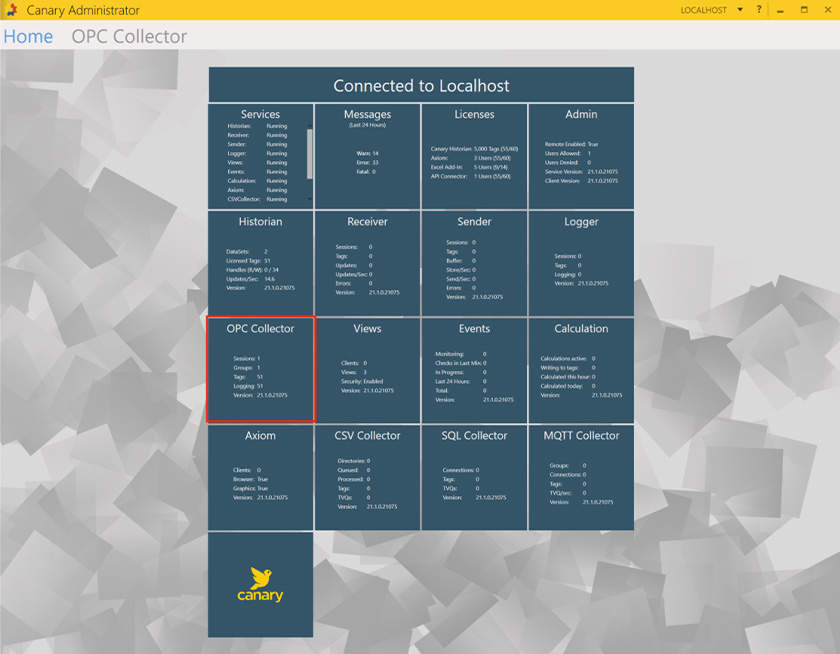
Task: Select the 'Logger: Running' row in Services
Action: tap(257, 153)
